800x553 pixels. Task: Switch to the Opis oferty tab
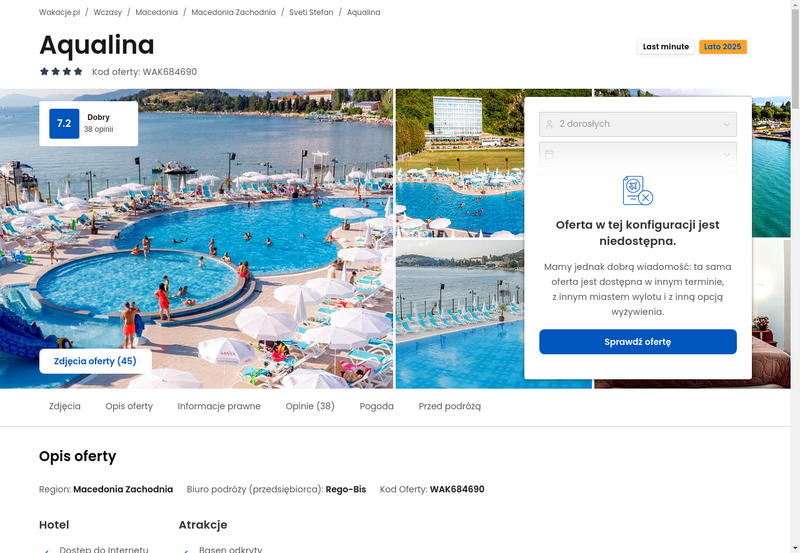pyautogui.click(x=129, y=406)
